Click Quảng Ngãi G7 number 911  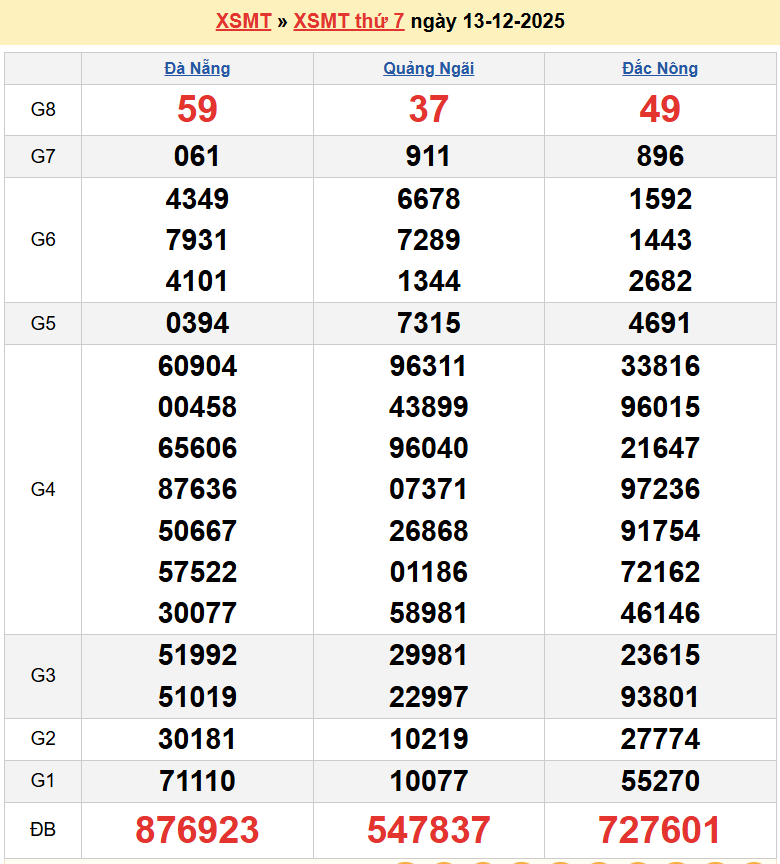coord(429,156)
